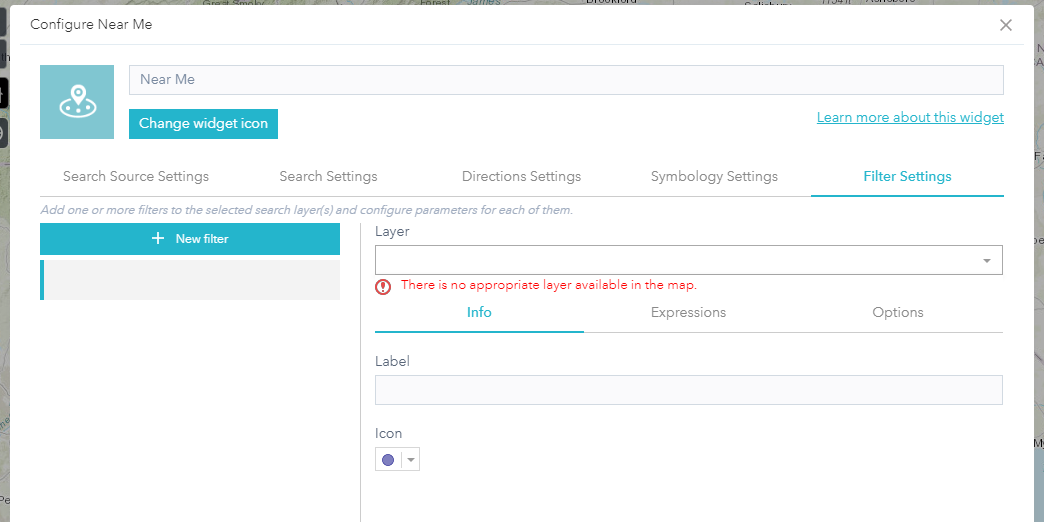Go to the Directions Settings tab
Image resolution: width=1044 pixels, height=522 pixels.
pos(521,176)
